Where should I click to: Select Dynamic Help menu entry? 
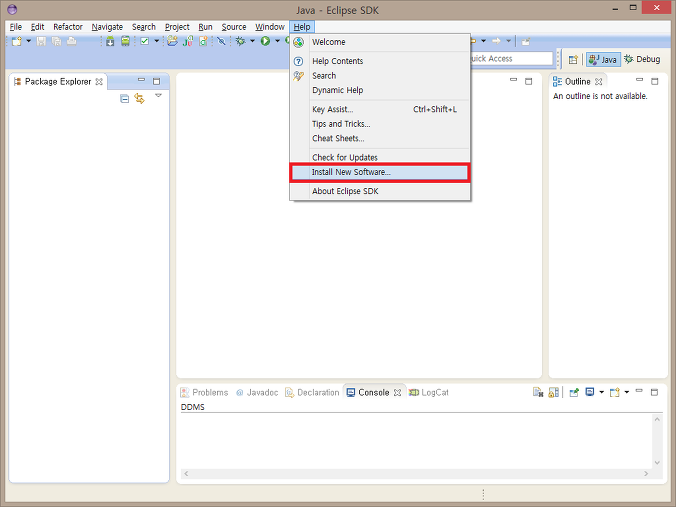(x=380, y=90)
